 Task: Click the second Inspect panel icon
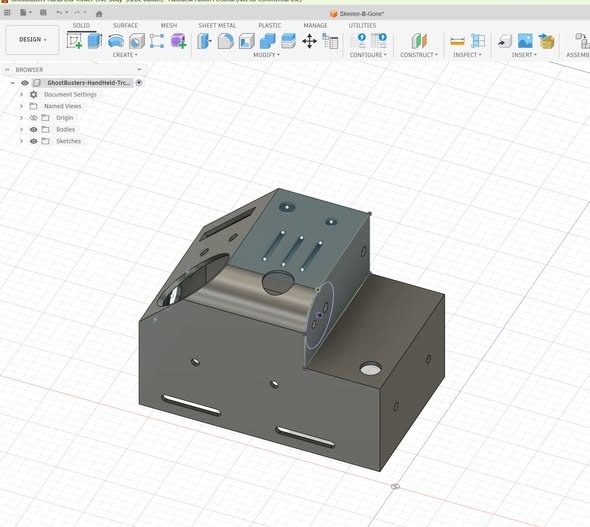(x=478, y=41)
